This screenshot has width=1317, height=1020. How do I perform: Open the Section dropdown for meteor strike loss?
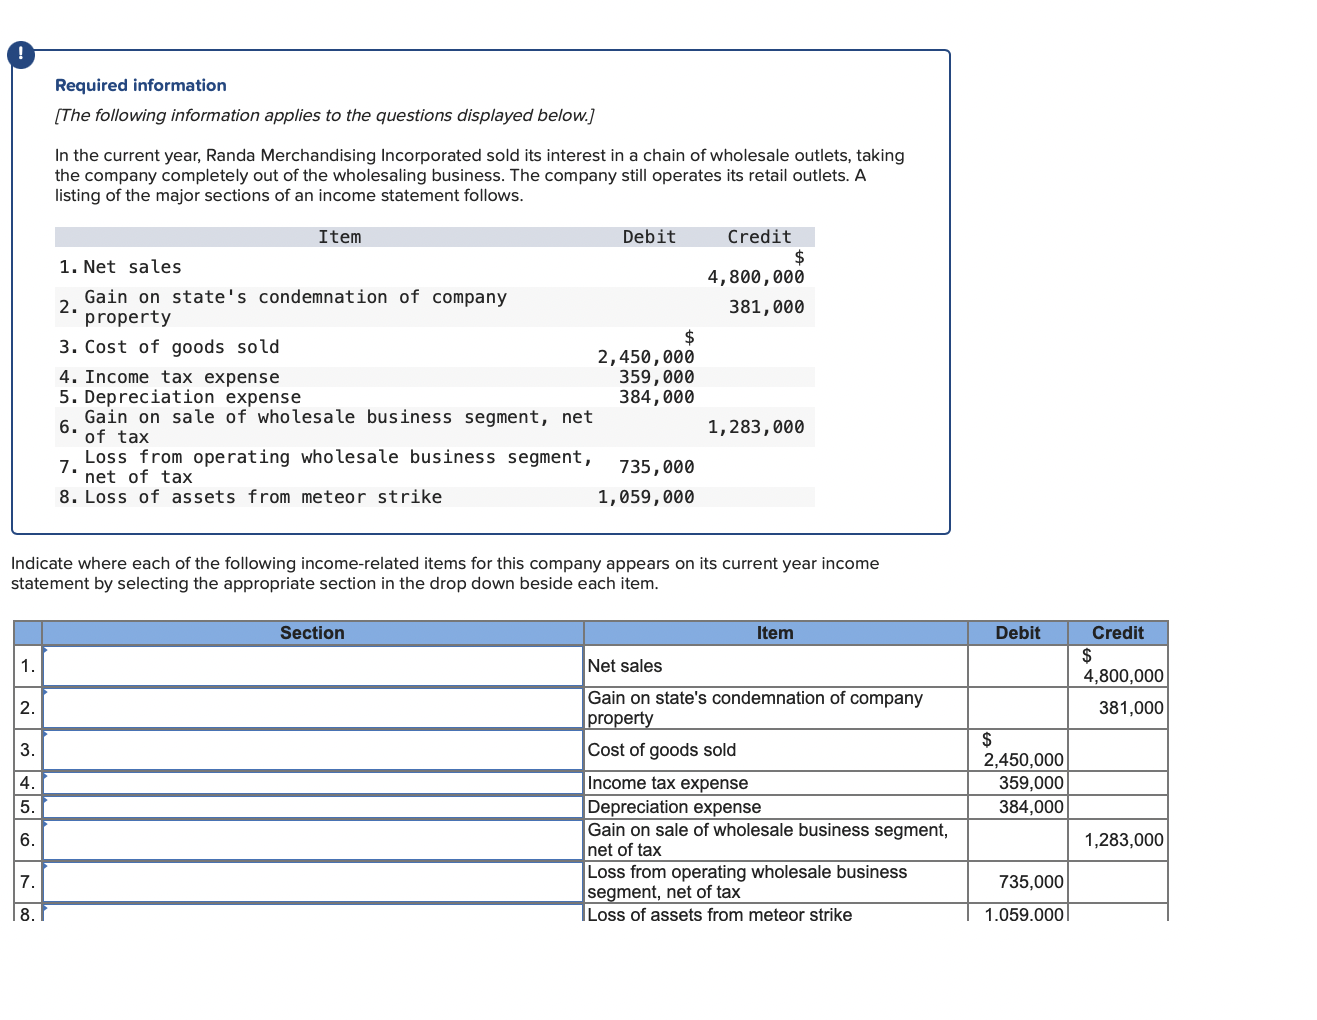click(x=312, y=913)
